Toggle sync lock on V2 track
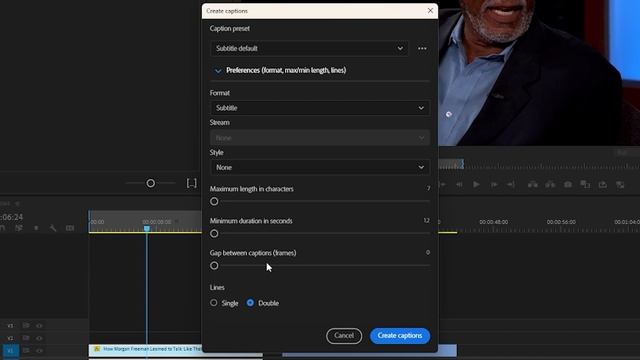This screenshot has height=360, width=640. (26, 338)
